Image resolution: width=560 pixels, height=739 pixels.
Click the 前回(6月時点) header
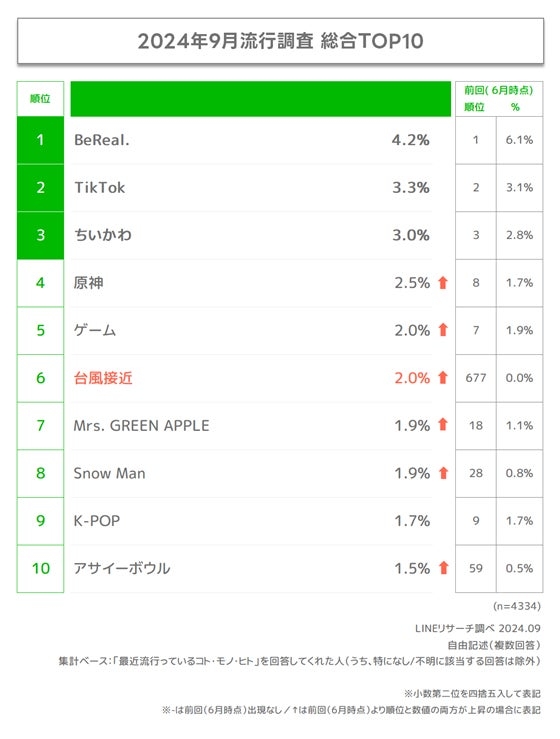click(499, 90)
